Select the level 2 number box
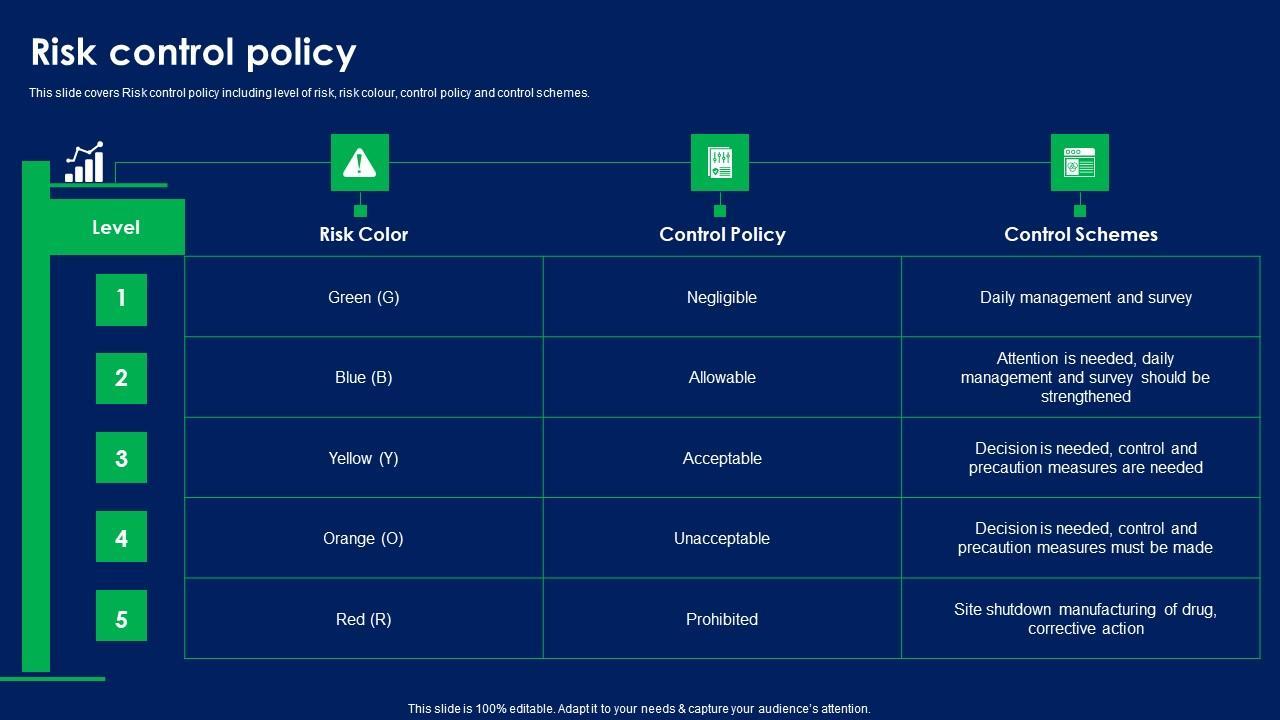 [121, 378]
